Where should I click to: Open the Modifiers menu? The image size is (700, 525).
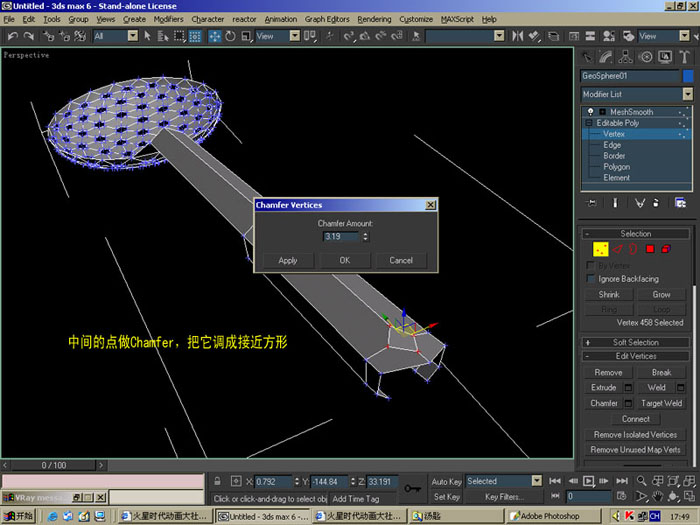(168, 19)
